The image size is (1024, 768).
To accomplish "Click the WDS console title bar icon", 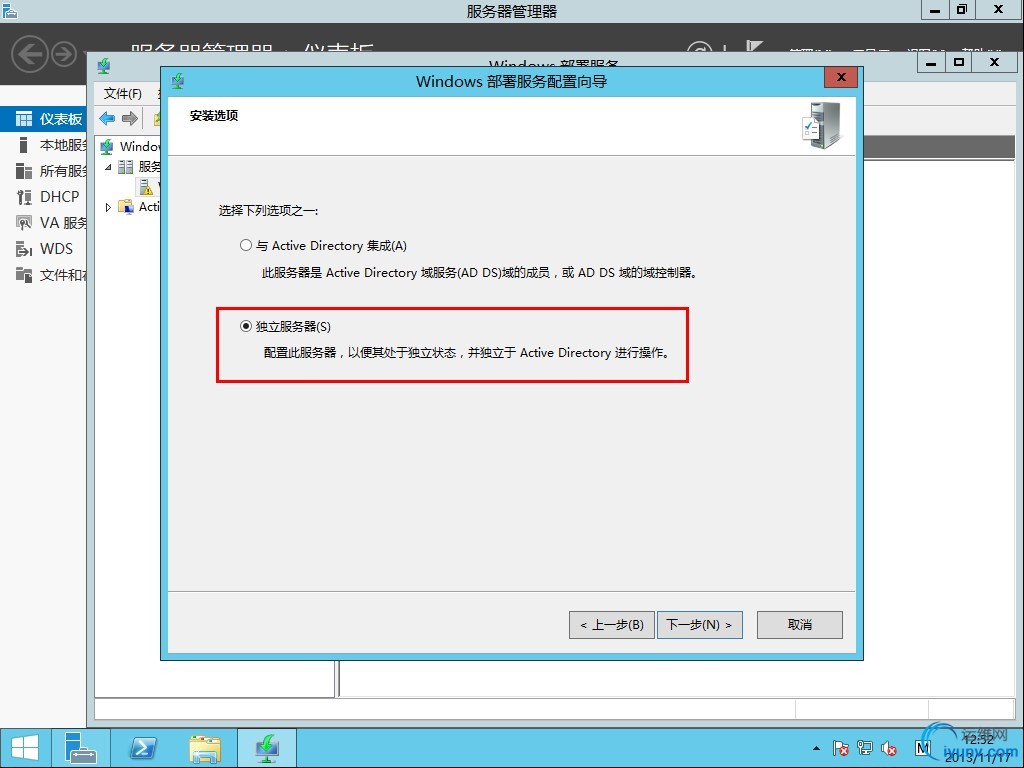I will click(x=104, y=65).
